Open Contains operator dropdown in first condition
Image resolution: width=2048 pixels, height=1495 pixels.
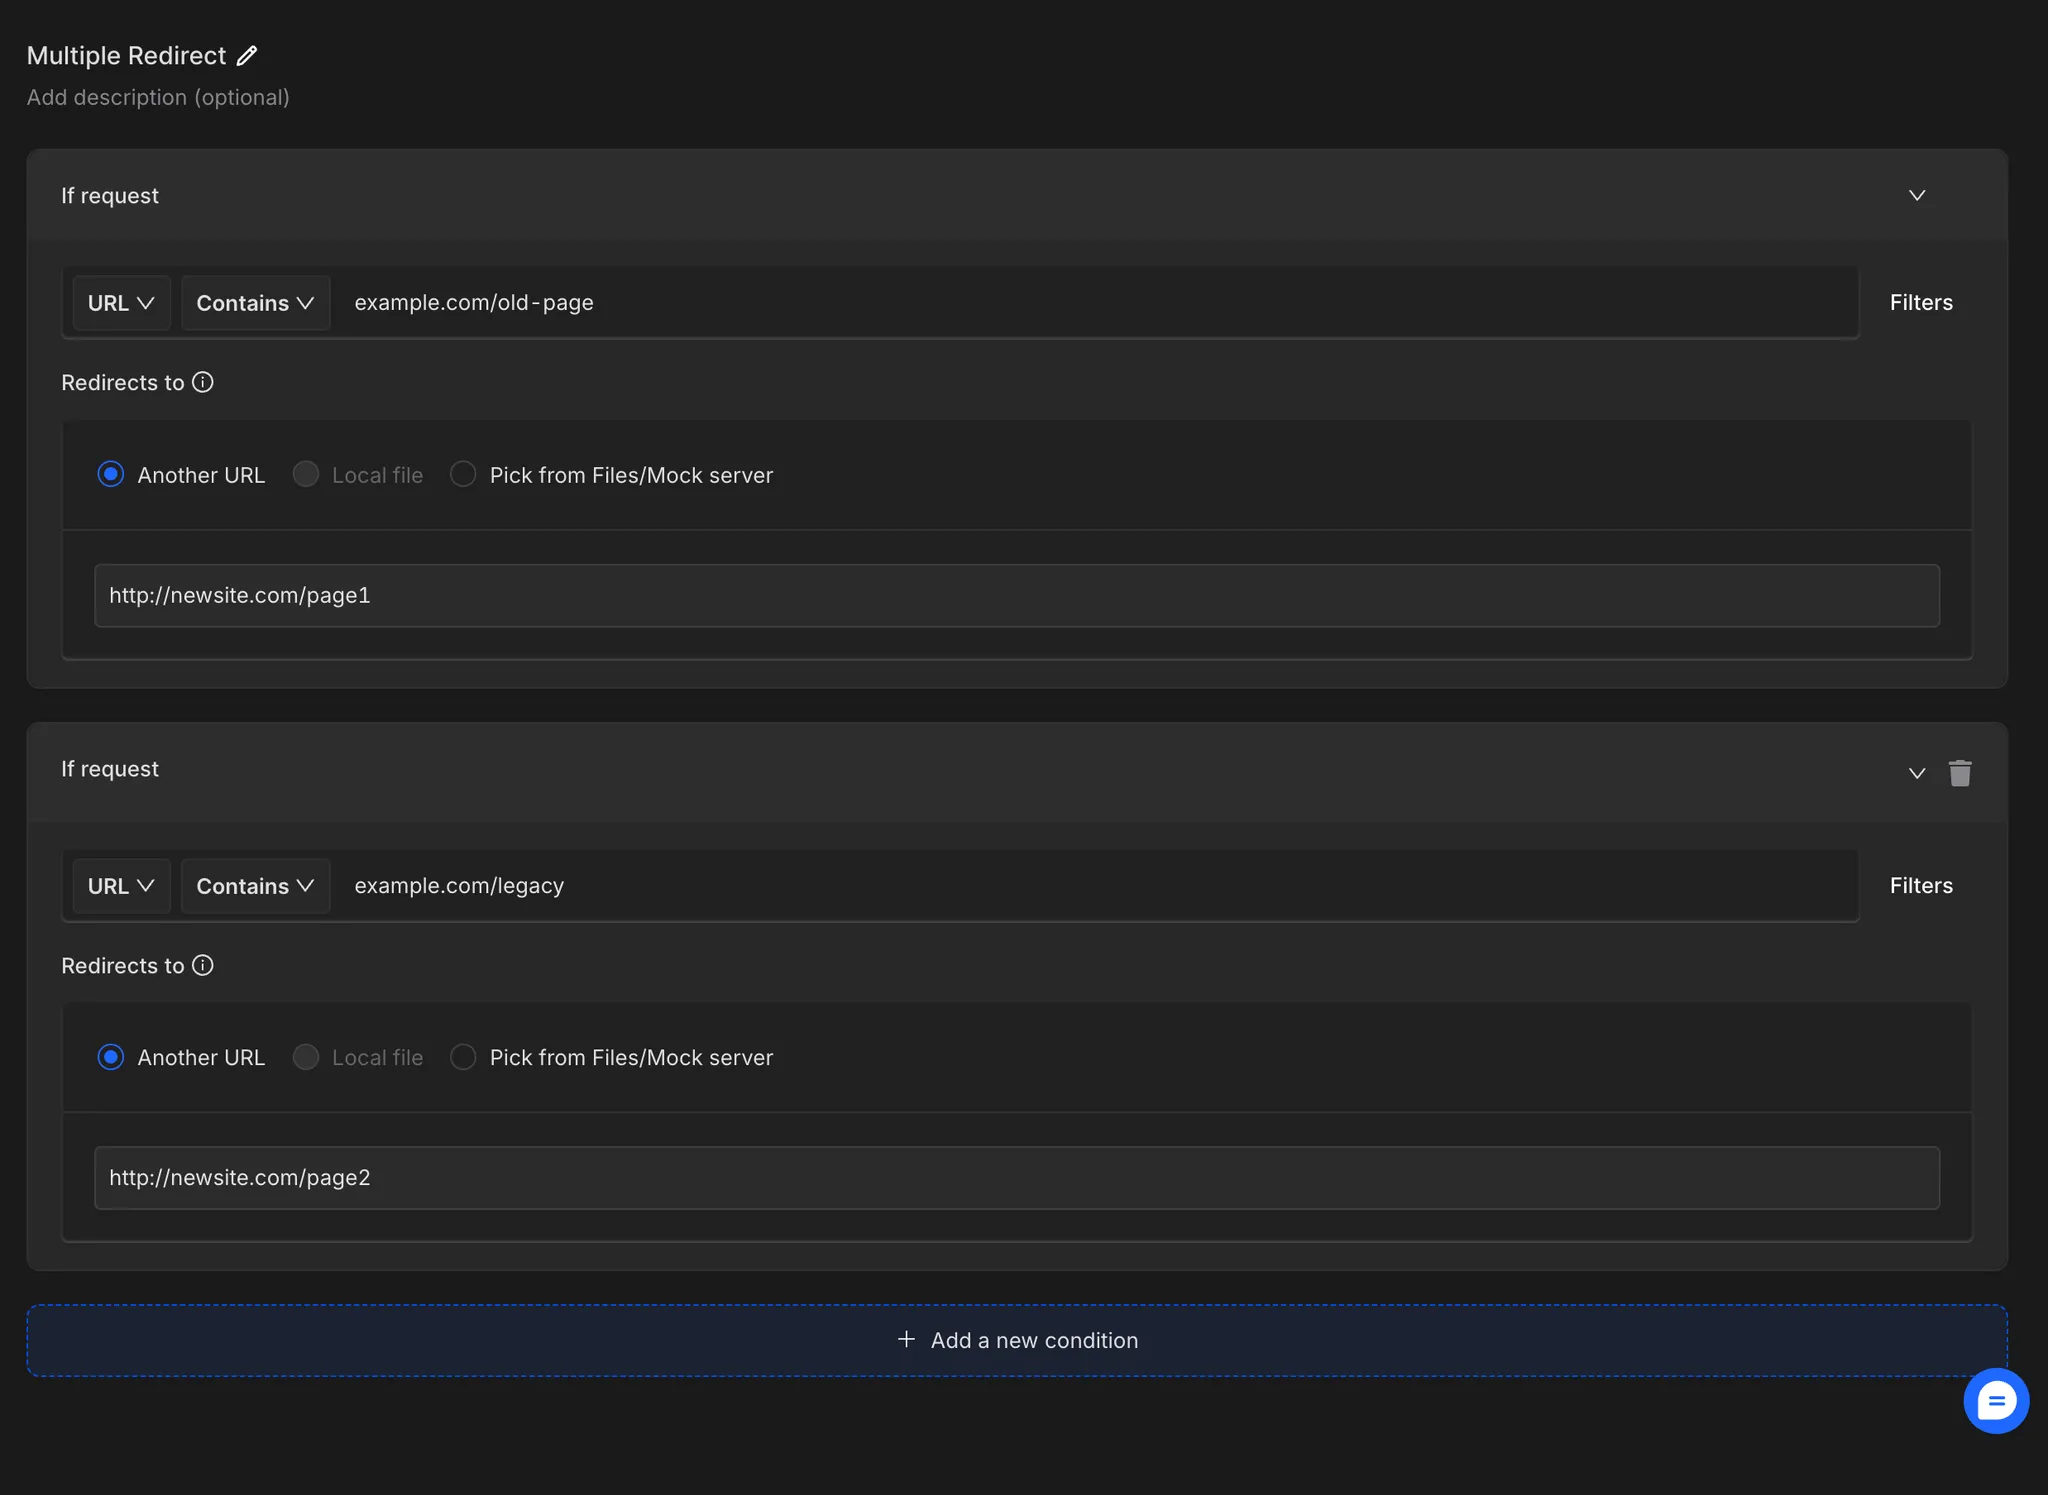pyautogui.click(x=255, y=303)
